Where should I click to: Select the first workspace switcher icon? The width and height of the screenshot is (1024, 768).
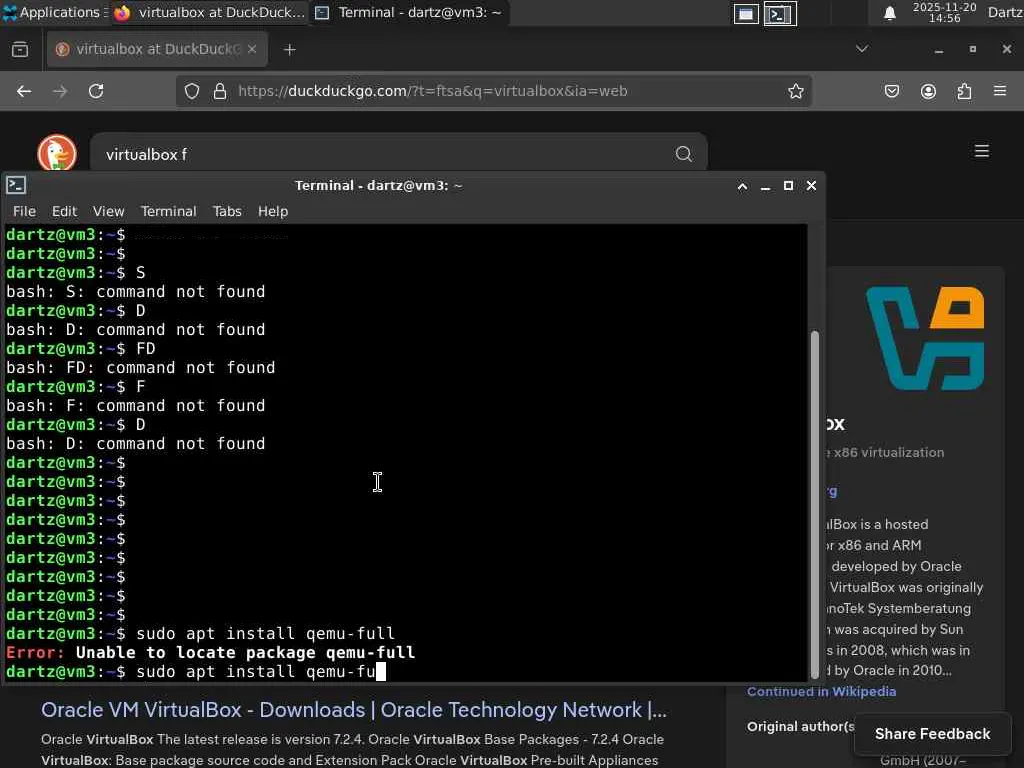coord(746,13)
